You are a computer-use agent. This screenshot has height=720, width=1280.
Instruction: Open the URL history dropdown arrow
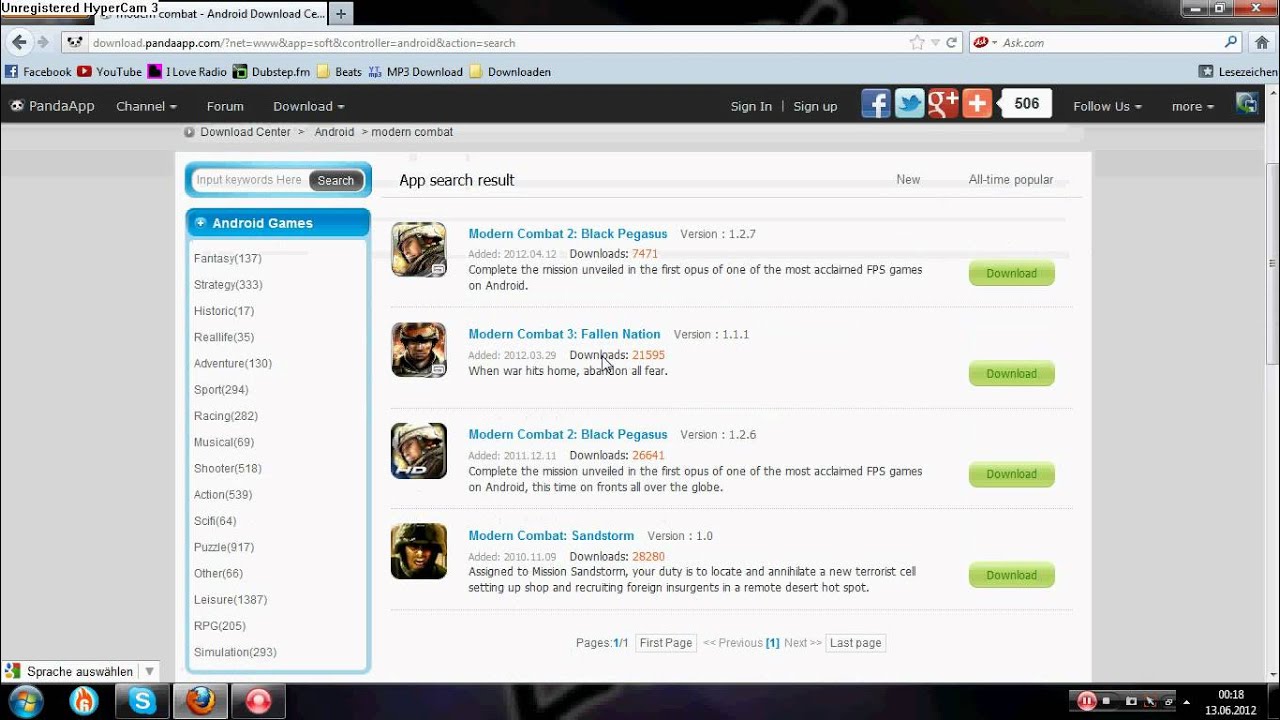click(936, 43)
